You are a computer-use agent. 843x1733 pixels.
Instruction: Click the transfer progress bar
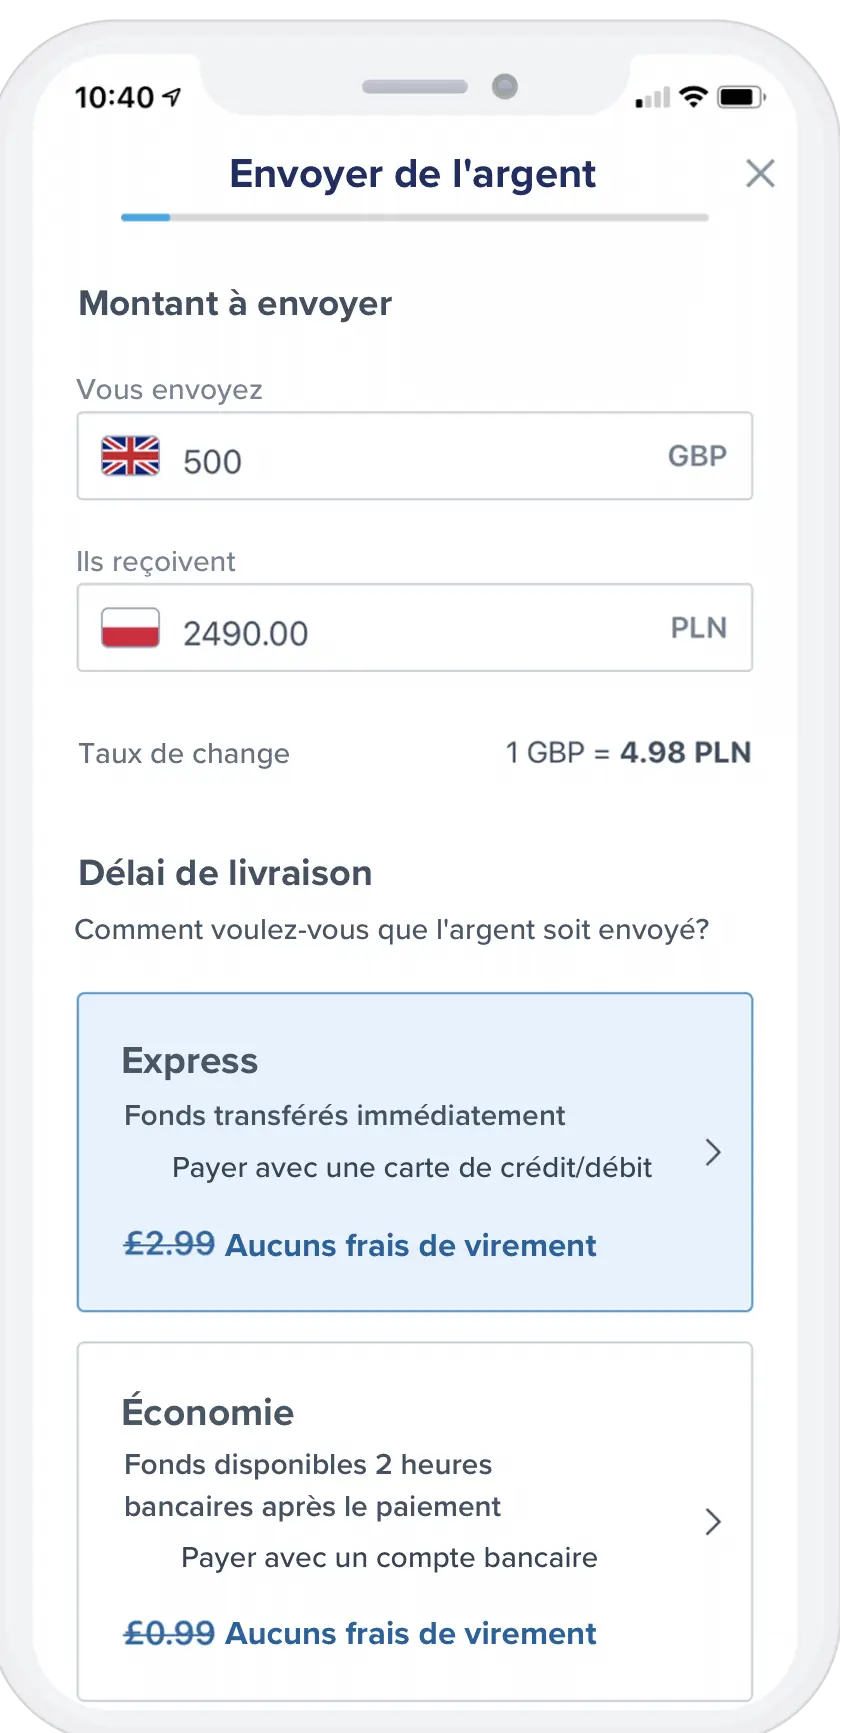414,217
